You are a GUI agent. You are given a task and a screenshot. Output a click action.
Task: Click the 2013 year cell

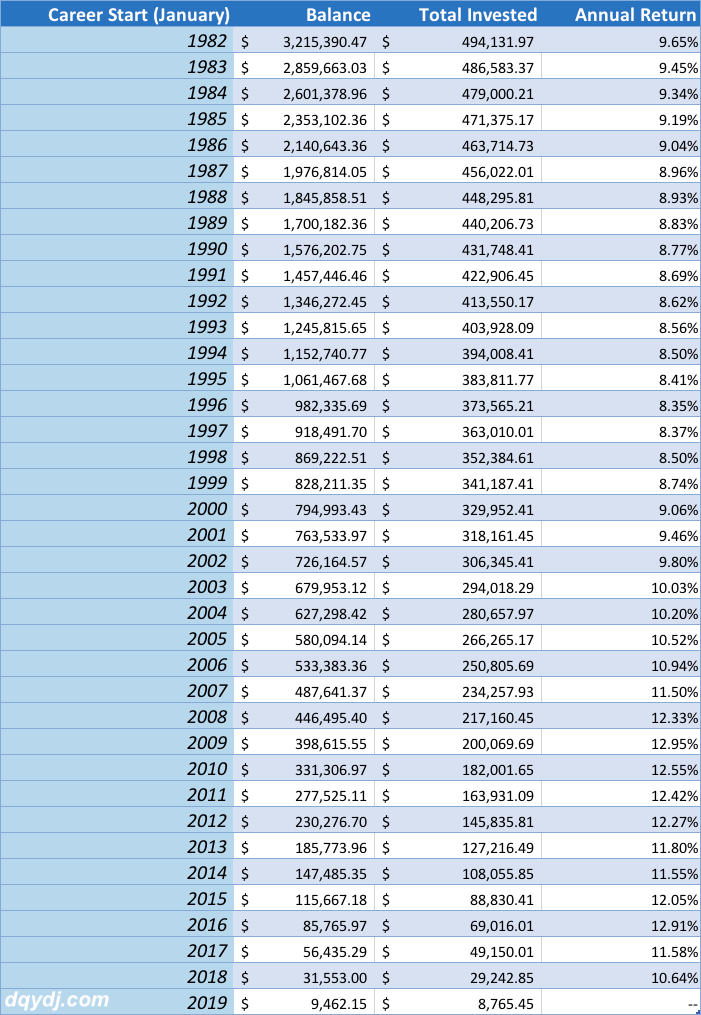[117, 847]
